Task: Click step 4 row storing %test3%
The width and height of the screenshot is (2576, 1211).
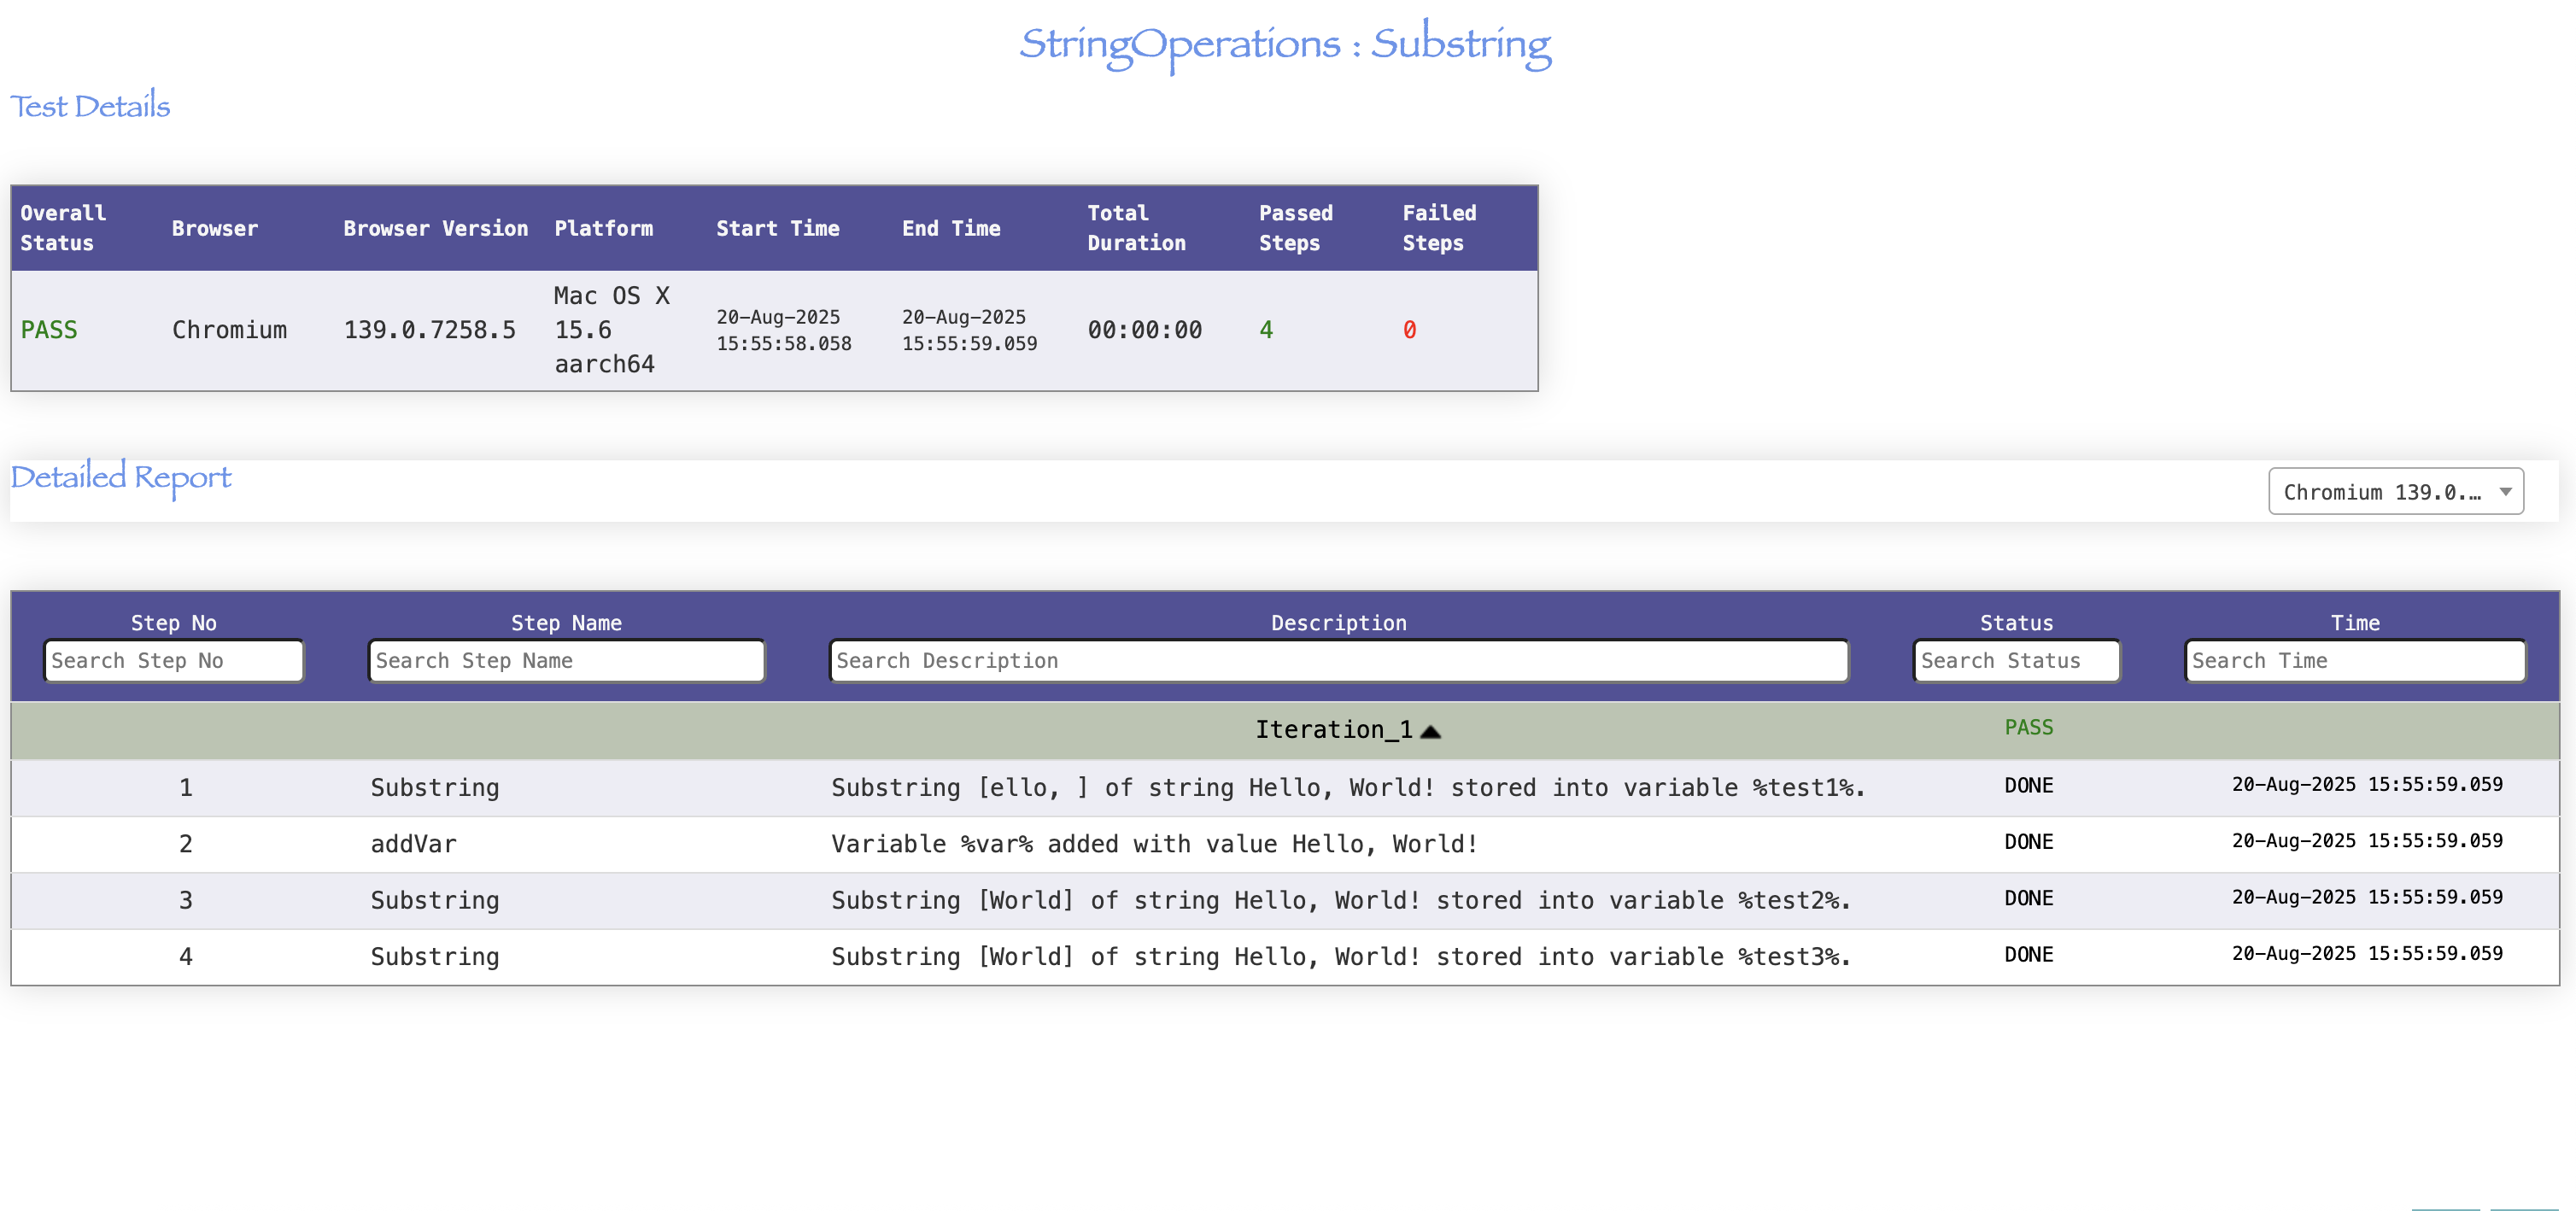Action: 1340,957
